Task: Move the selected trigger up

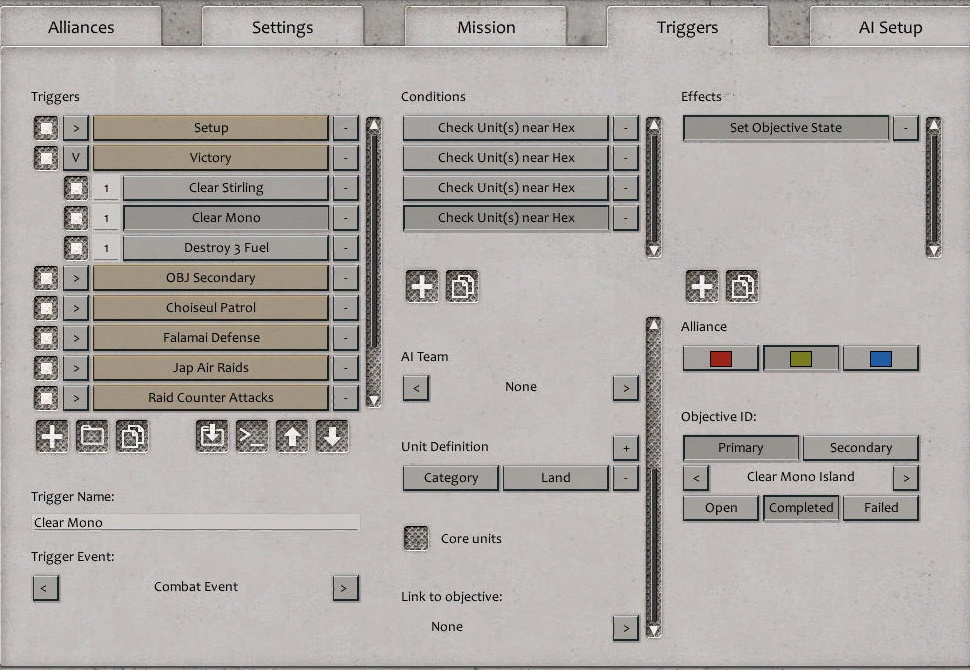Action: pyautogui.click(x=292, y=436)
